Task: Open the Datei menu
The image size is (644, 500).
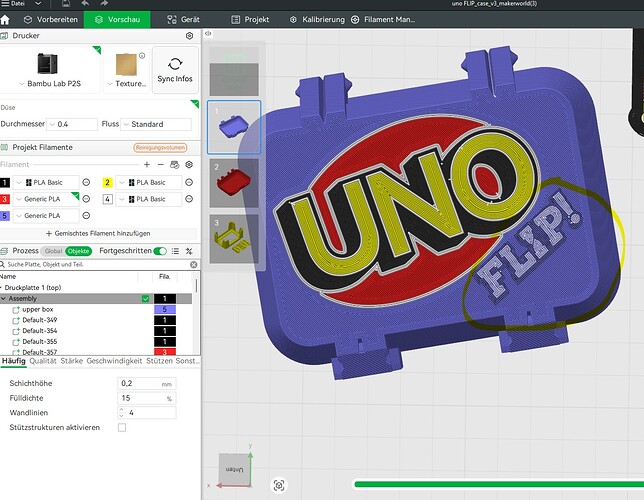Action: coord(17,3)
